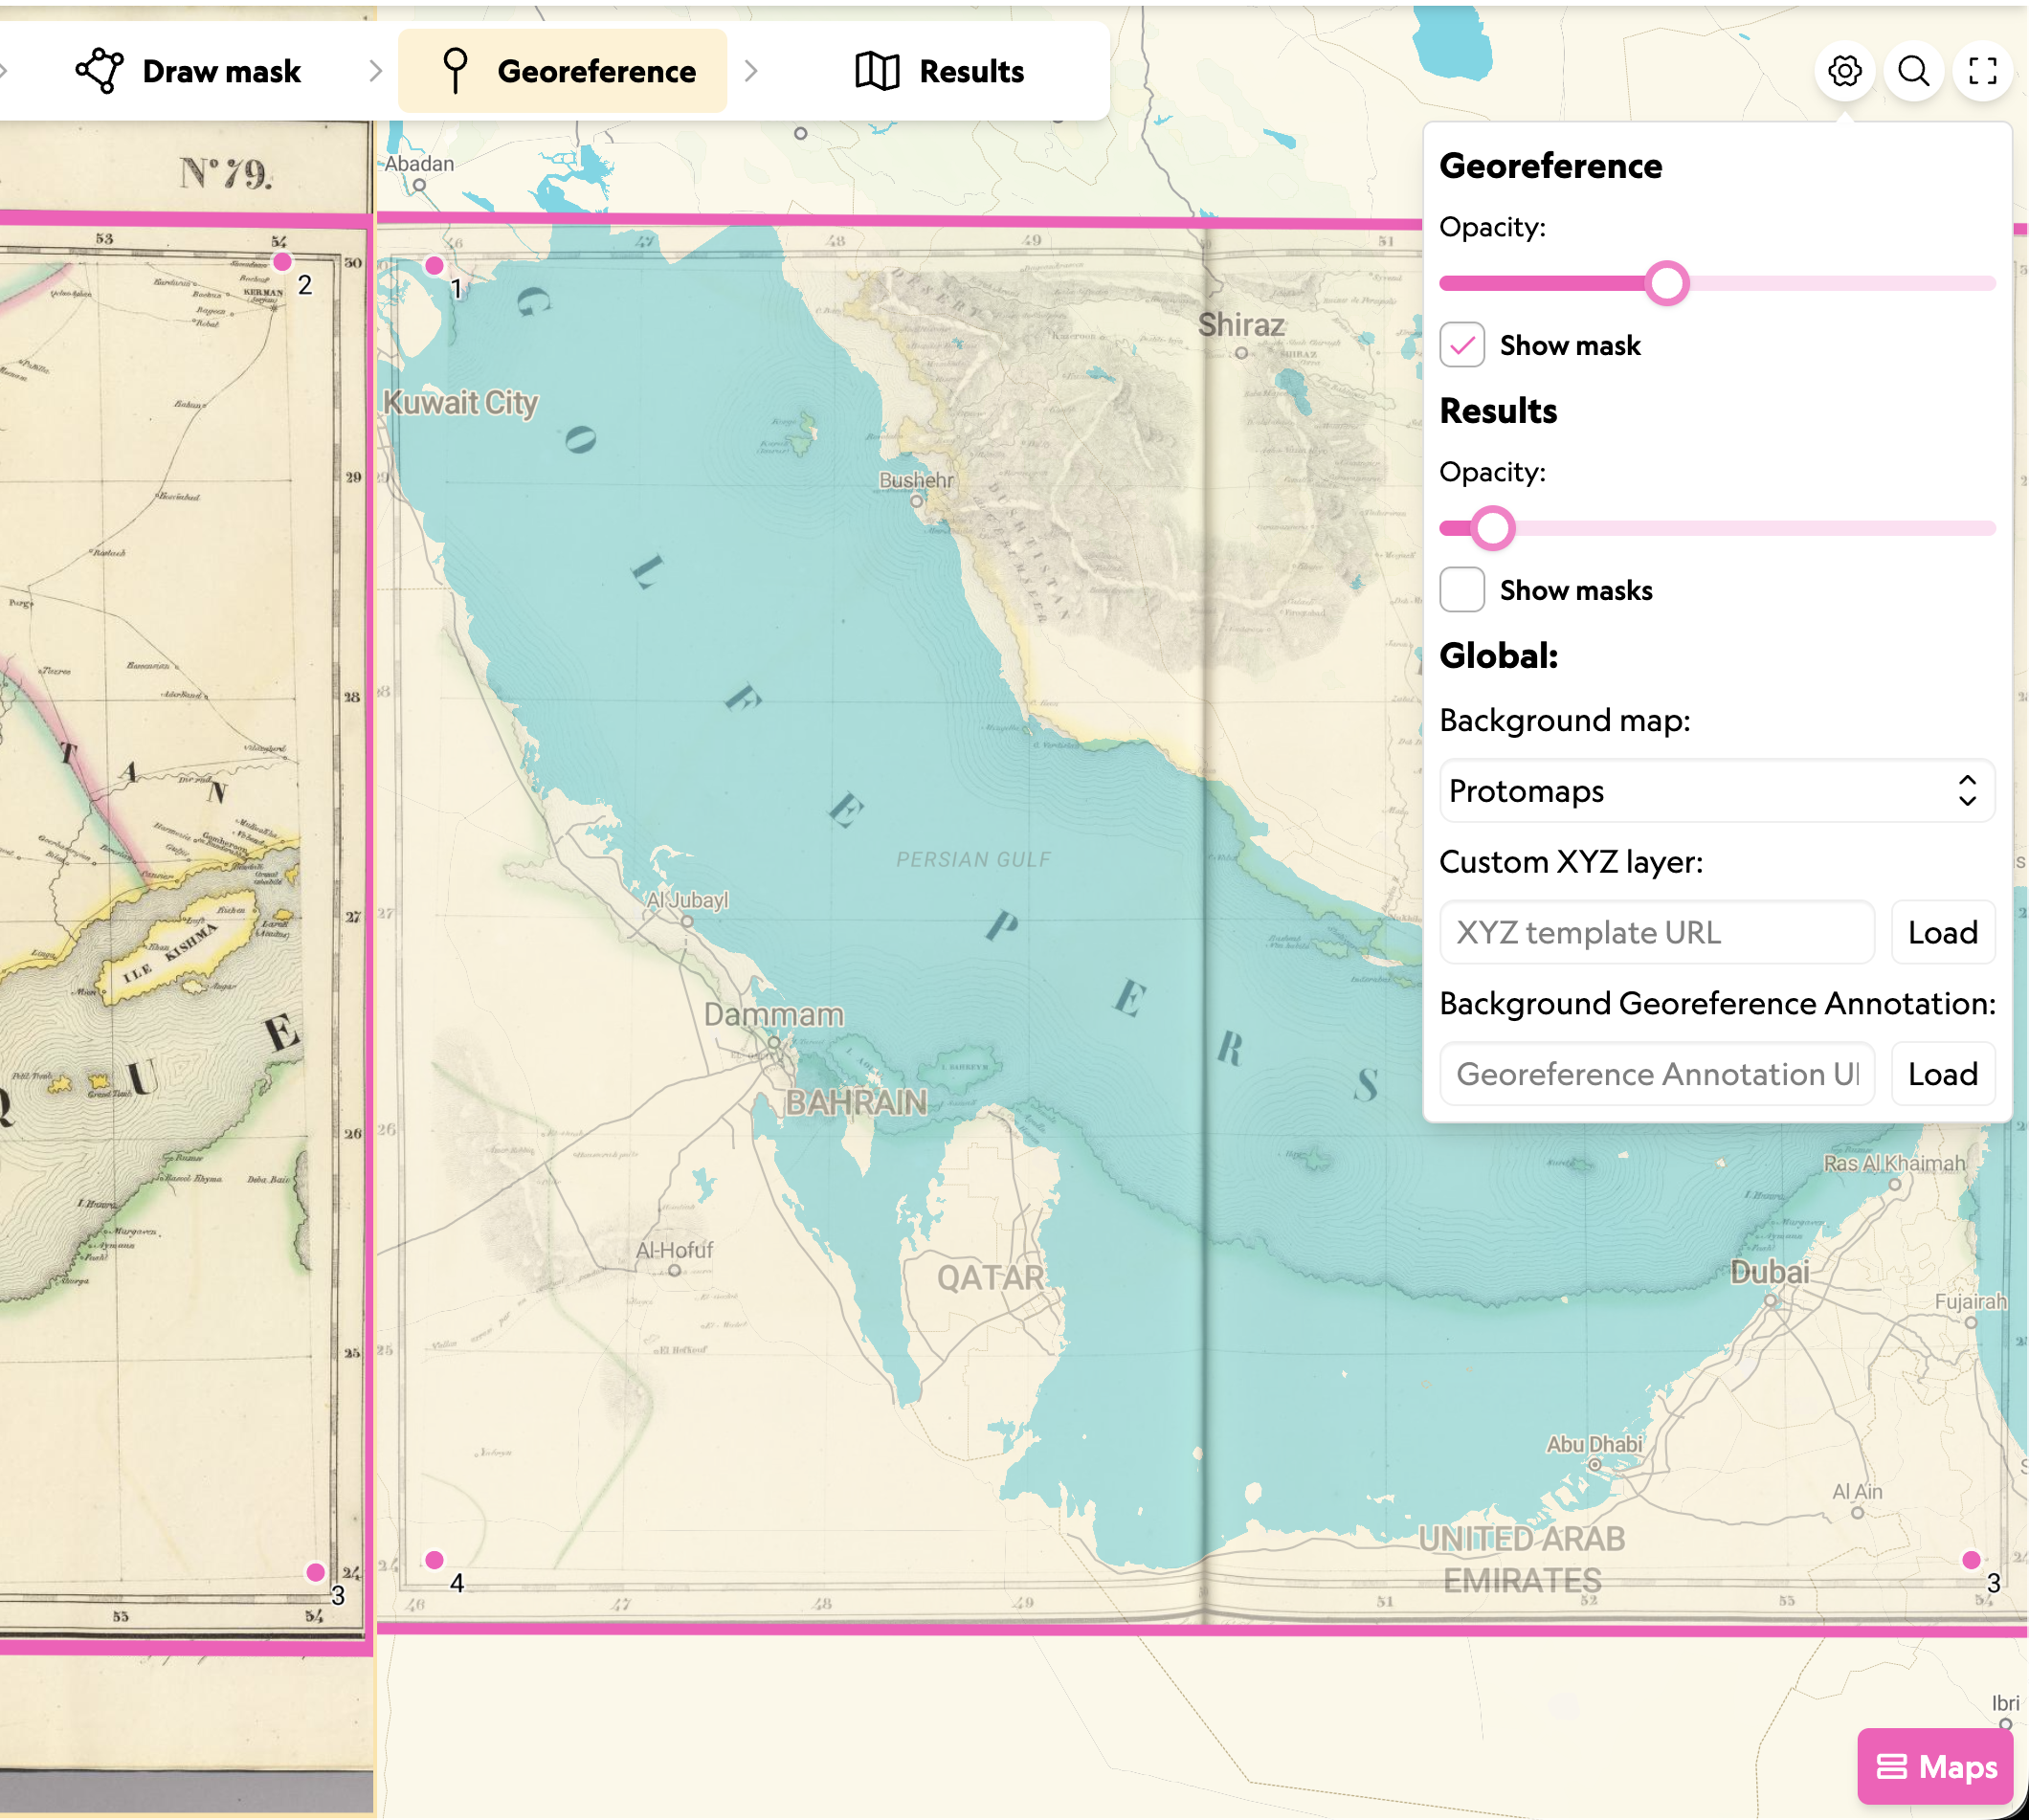2029x1820 pixels.
Task: Click the Results map icon
Action: coord(877,71)
